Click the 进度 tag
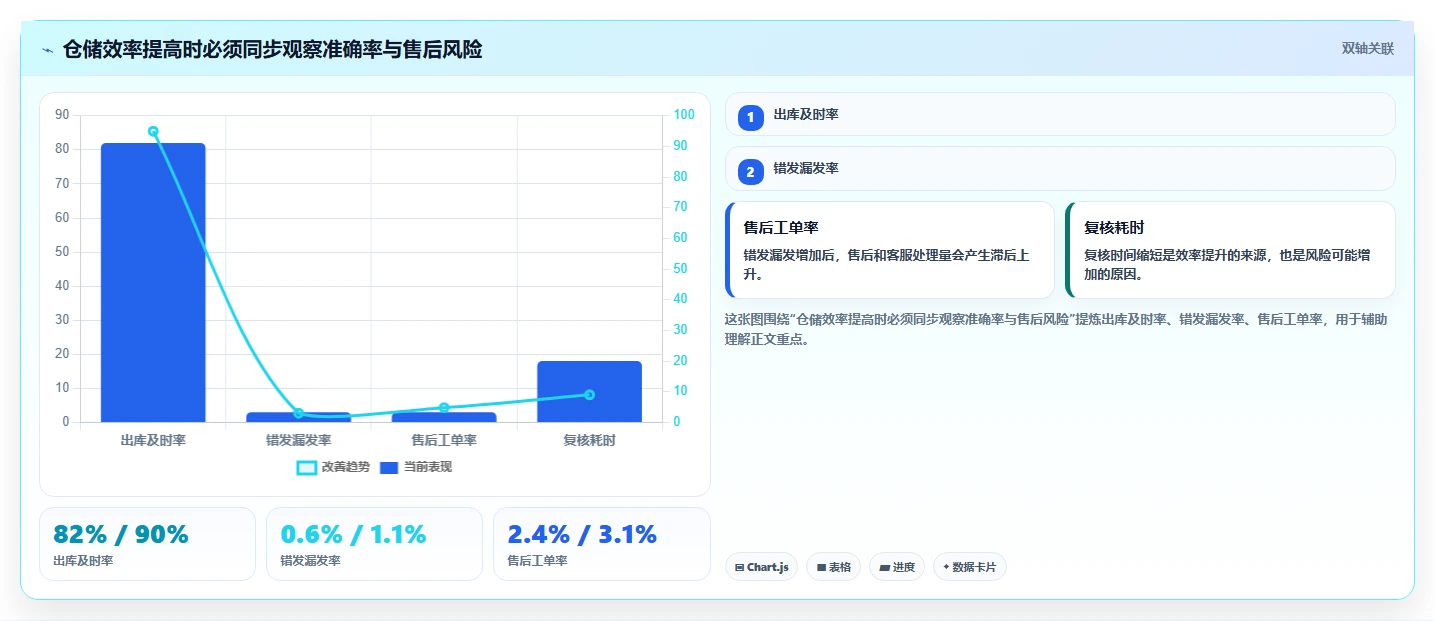 coord(897,567)
